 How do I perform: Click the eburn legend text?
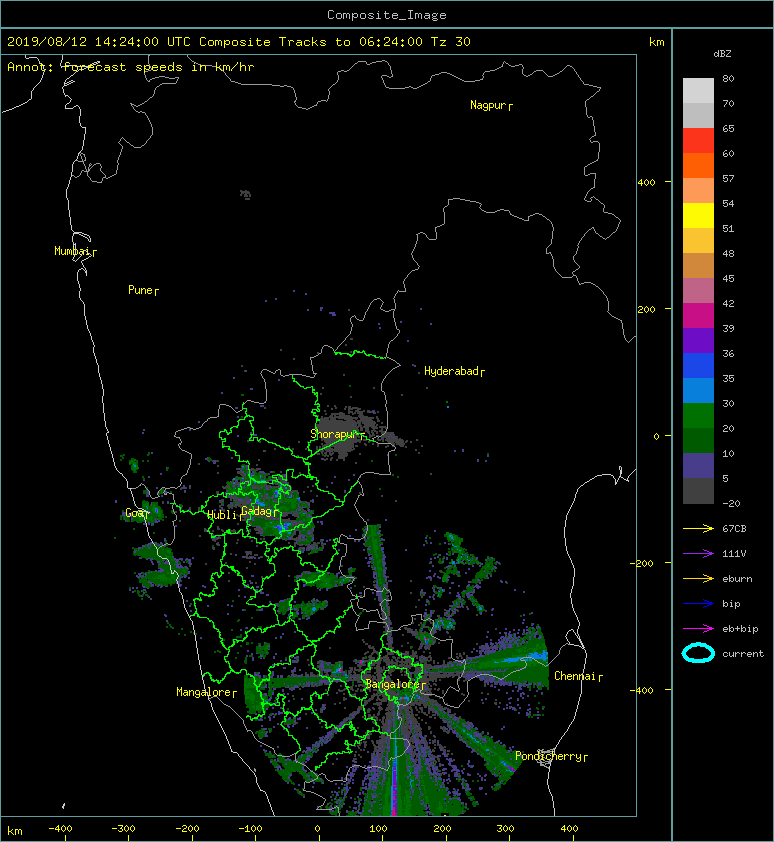click(x=737, y=578)
